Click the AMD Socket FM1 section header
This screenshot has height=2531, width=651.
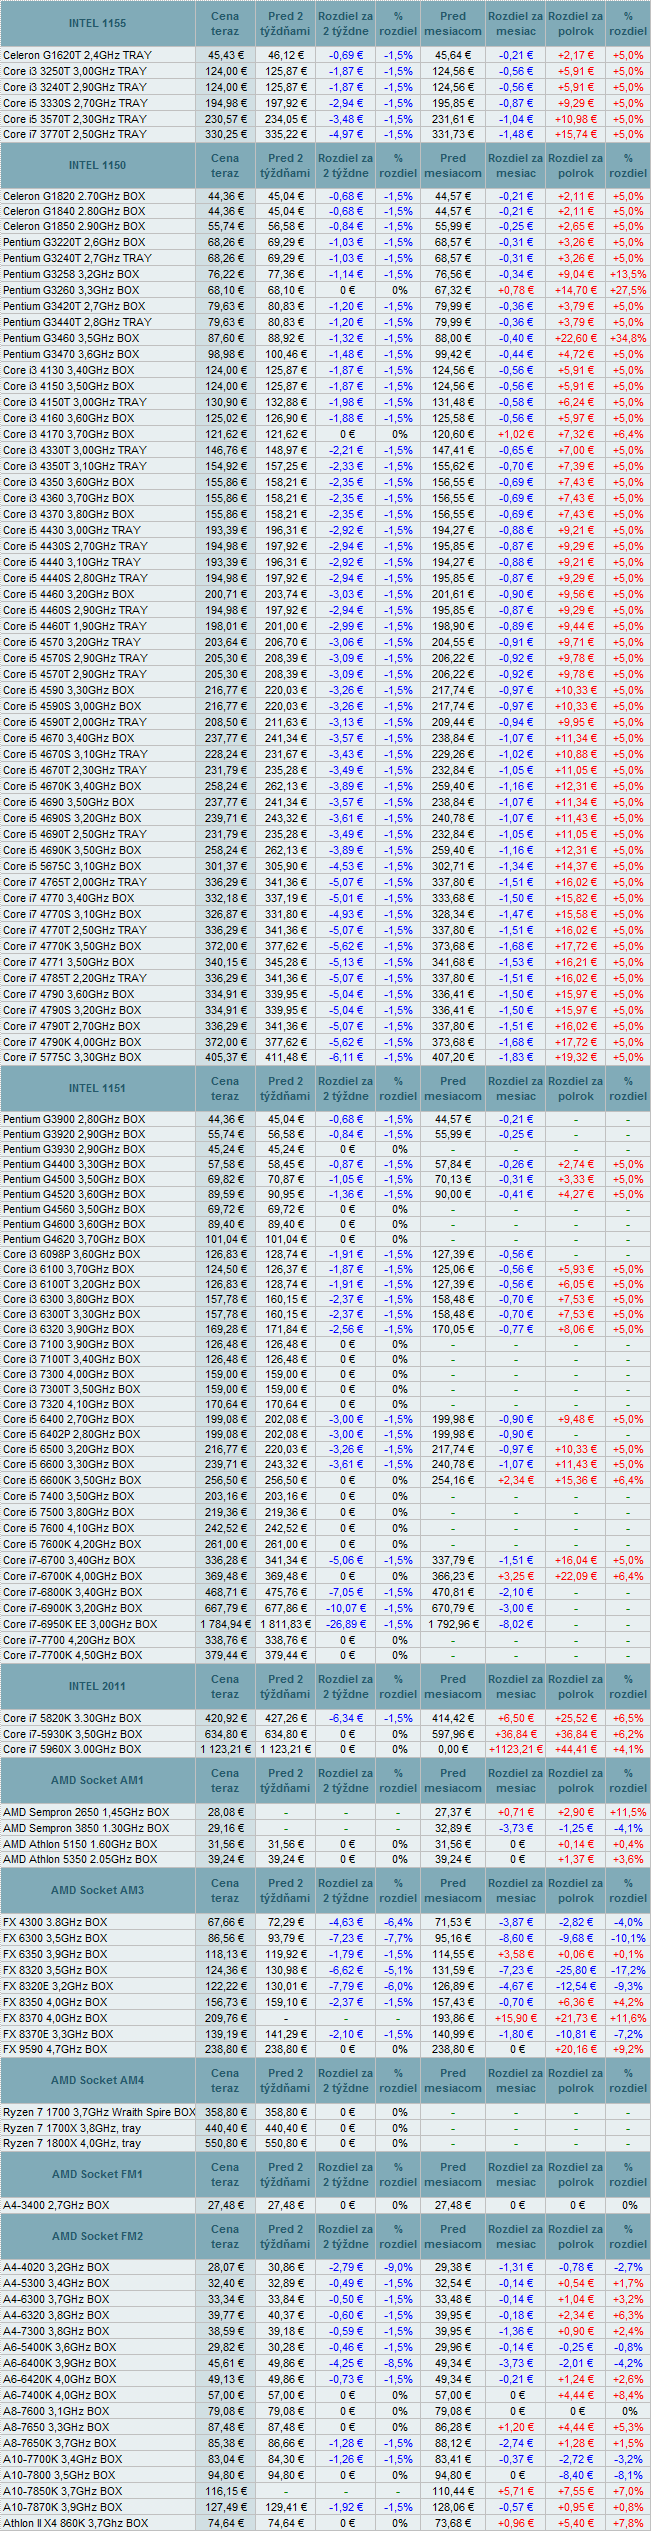click(98, 2174)
